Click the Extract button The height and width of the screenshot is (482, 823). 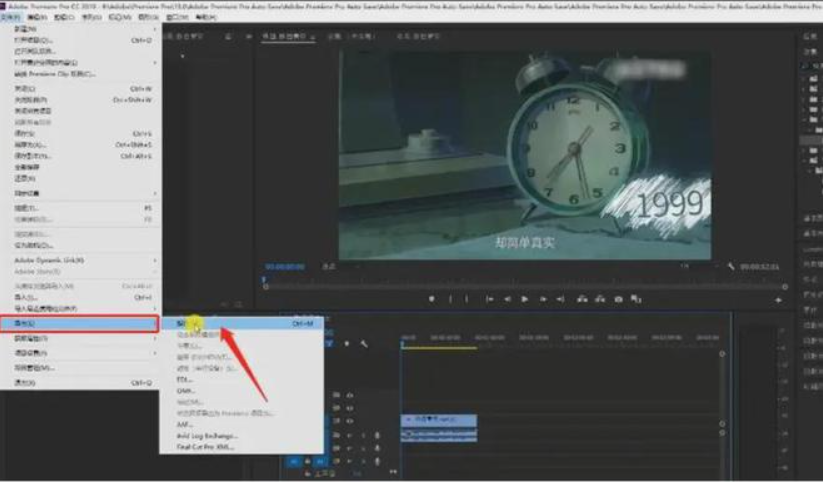tap(600, 299)
